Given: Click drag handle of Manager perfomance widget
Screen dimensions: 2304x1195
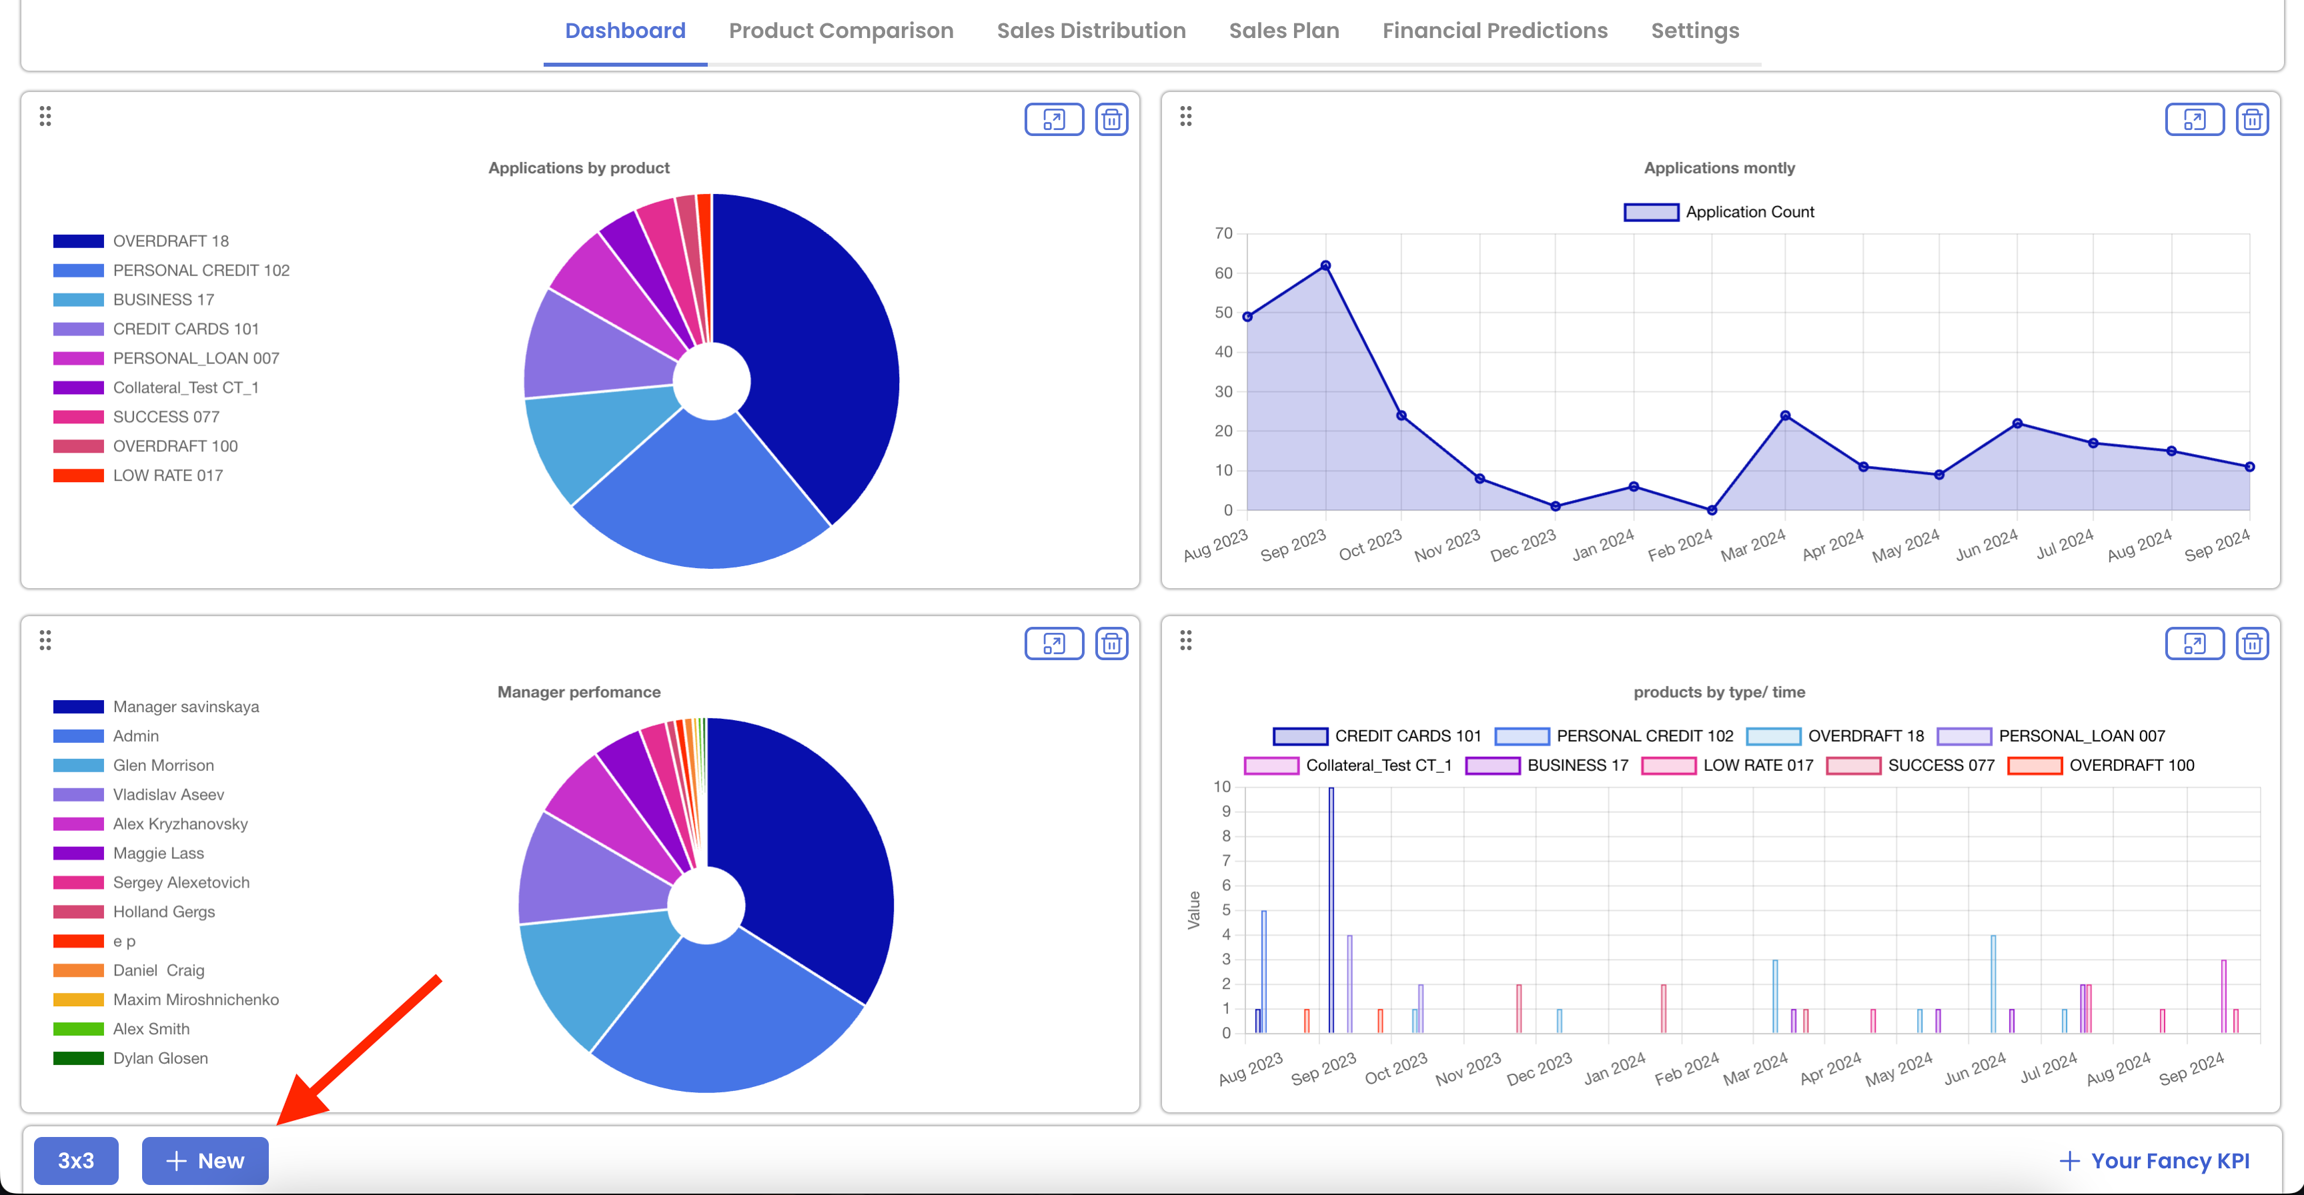Looking at the screenshot, I should point(45,641).
